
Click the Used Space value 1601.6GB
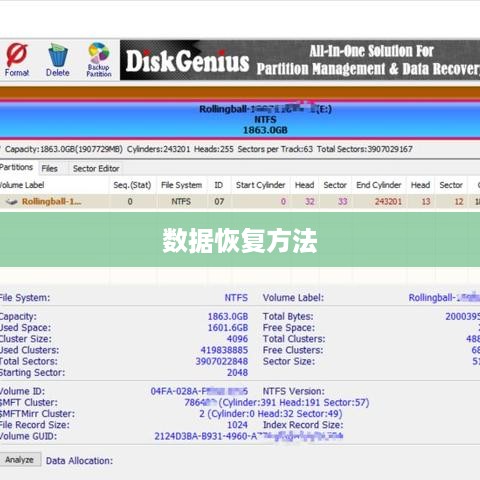(x=228, y=328)
